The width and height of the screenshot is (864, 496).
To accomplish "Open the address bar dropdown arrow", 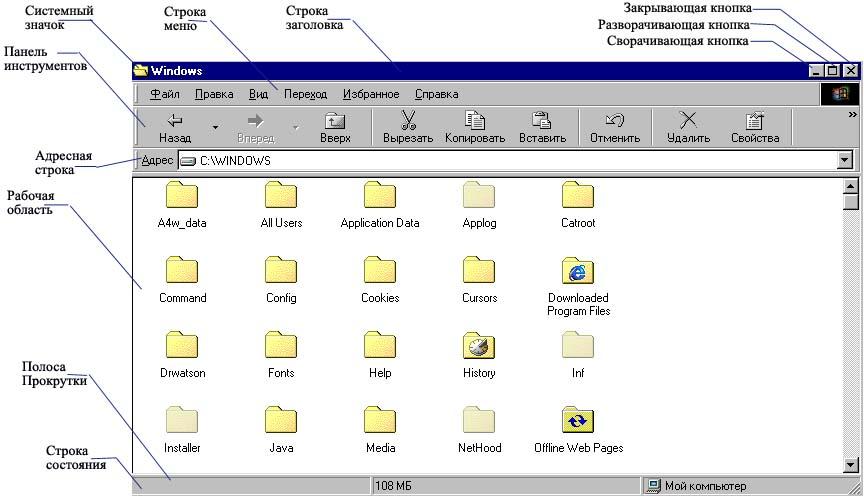I will (x=844, y=160).
